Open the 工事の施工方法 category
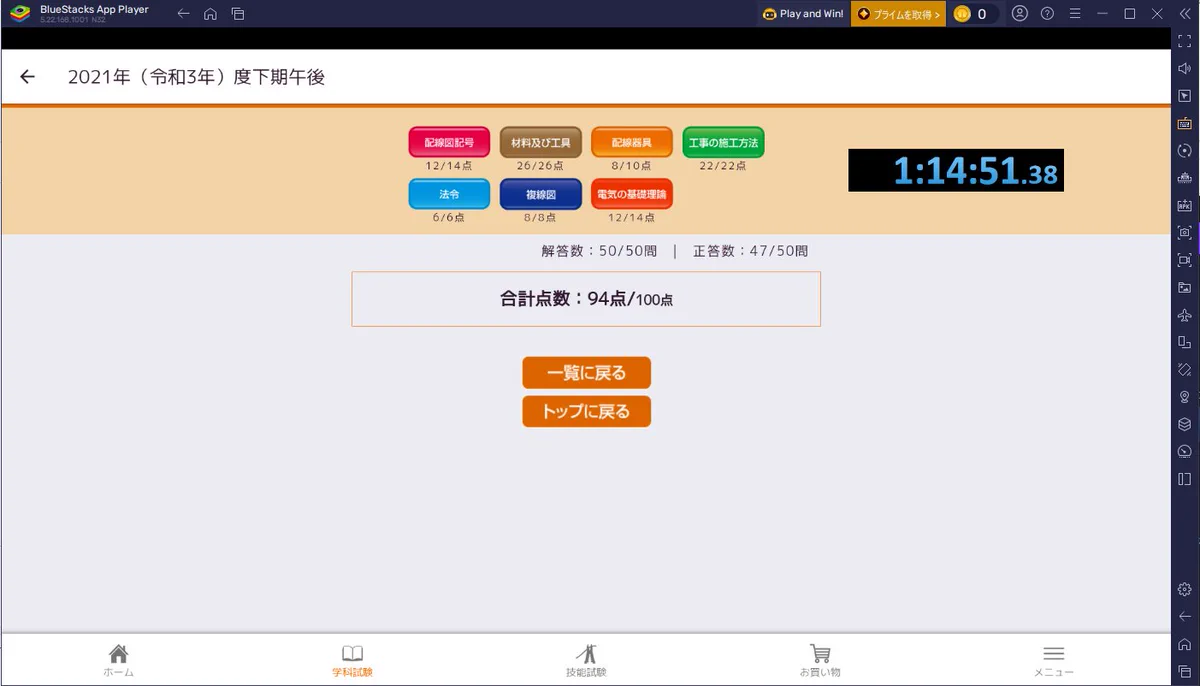Screen dimensions: 1200x686 [x=723, y=142]
